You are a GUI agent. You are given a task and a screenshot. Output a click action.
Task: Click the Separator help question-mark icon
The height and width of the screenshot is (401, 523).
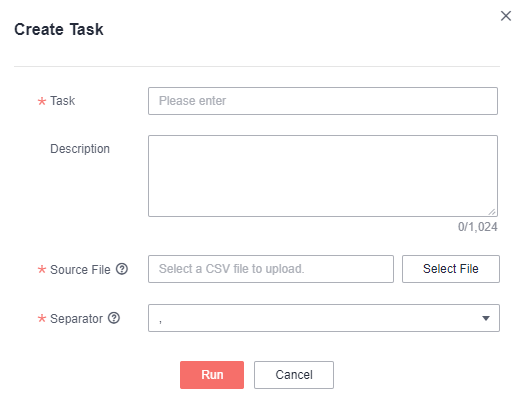(114, 318)
